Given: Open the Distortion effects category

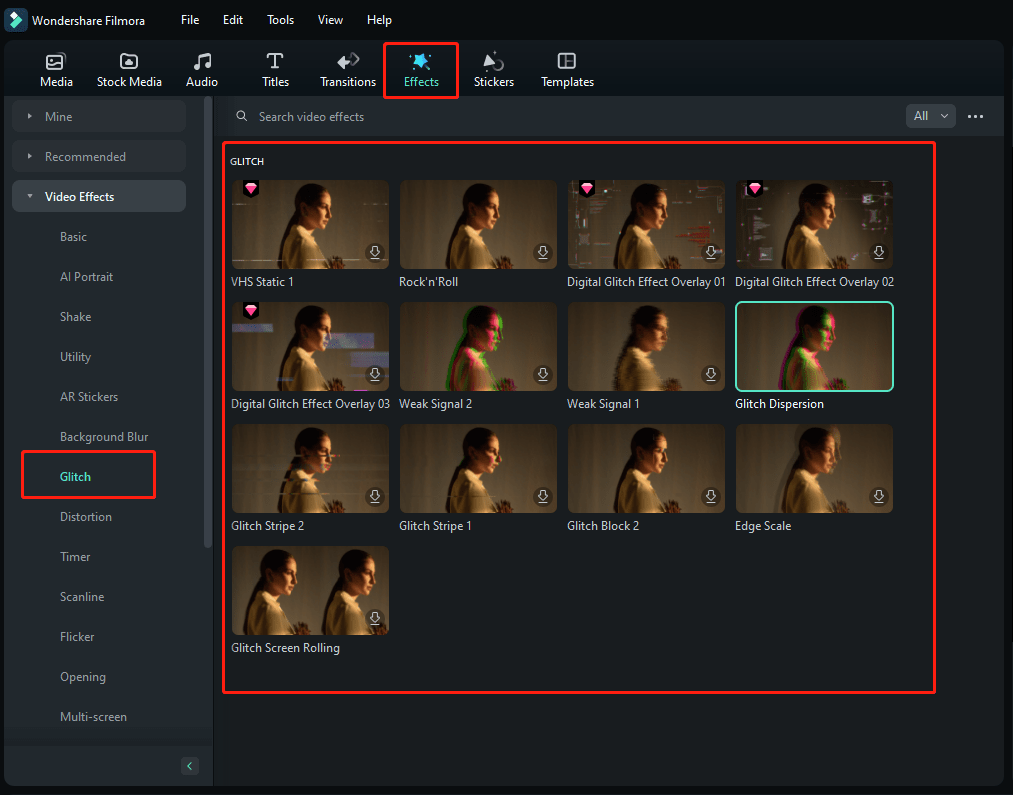Looking at the screenshot, I should pyautogui.click(x=86, y=516).
